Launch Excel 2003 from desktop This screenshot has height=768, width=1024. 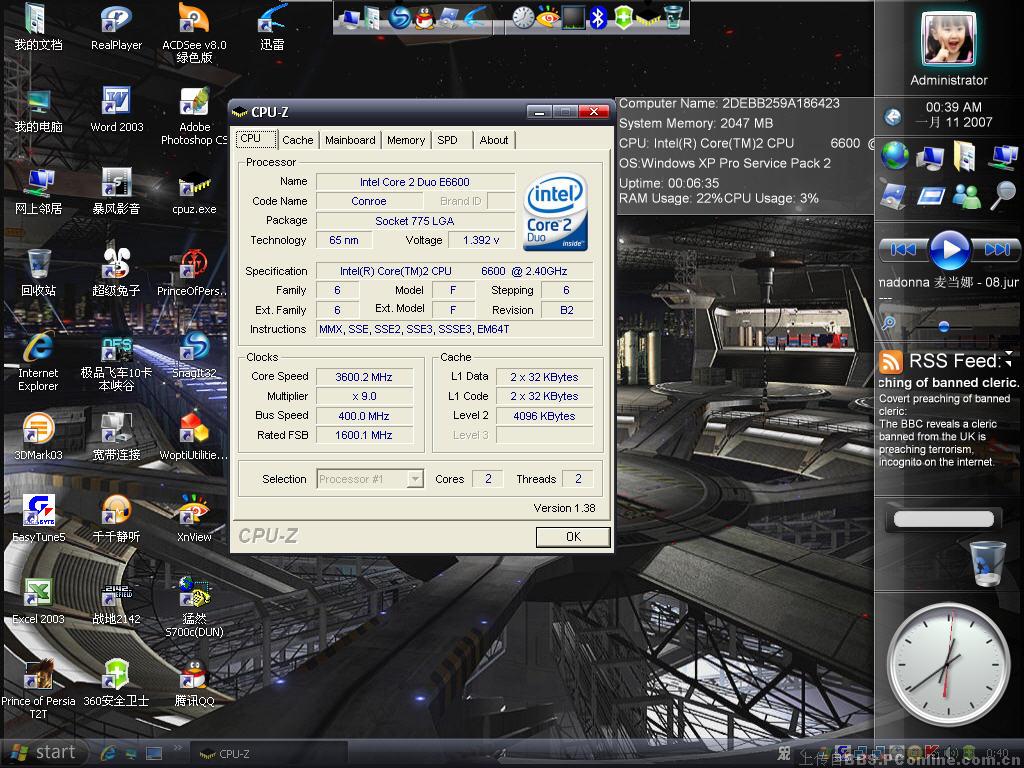(x=38, y=601)
